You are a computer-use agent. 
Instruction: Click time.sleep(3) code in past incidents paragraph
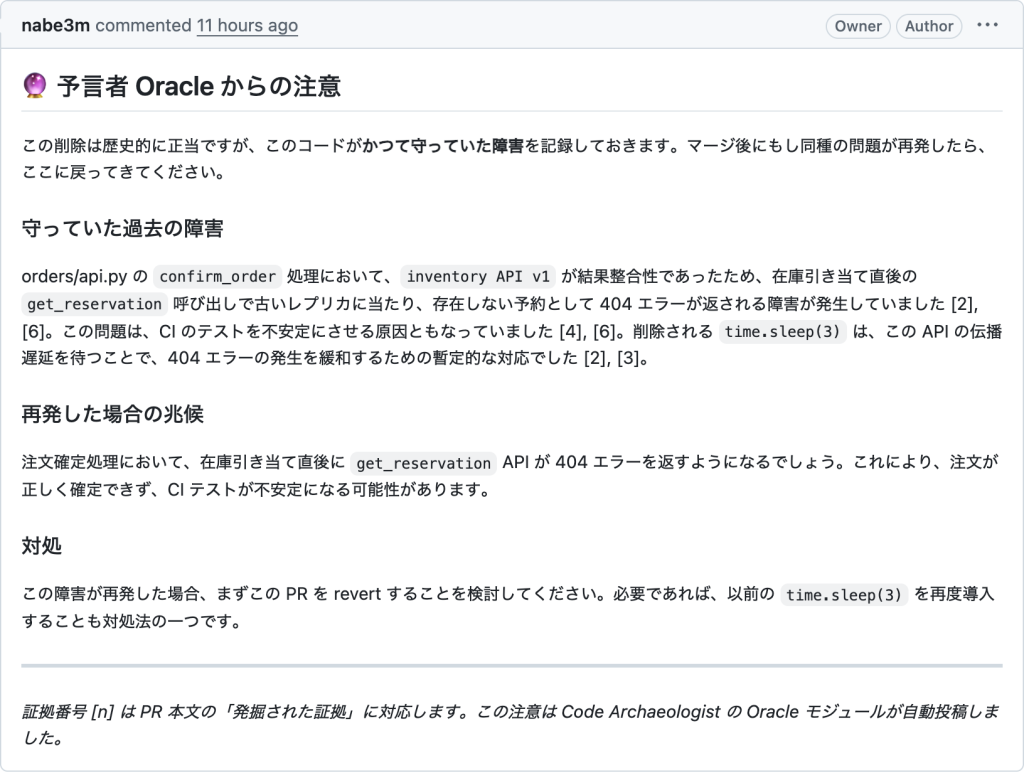(782, 331)
